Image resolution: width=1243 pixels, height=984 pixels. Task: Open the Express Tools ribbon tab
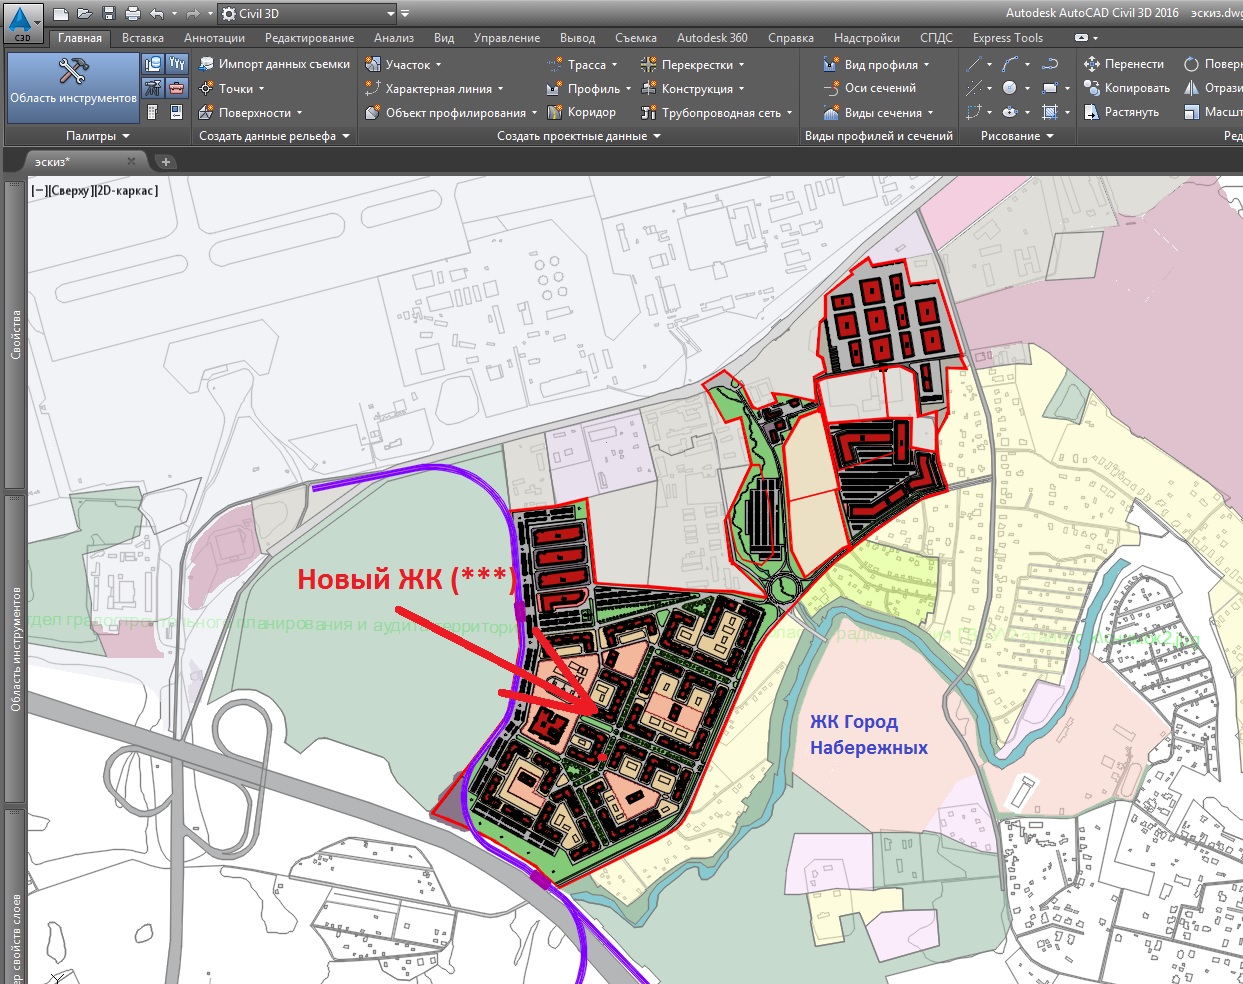click(1007, 38)
